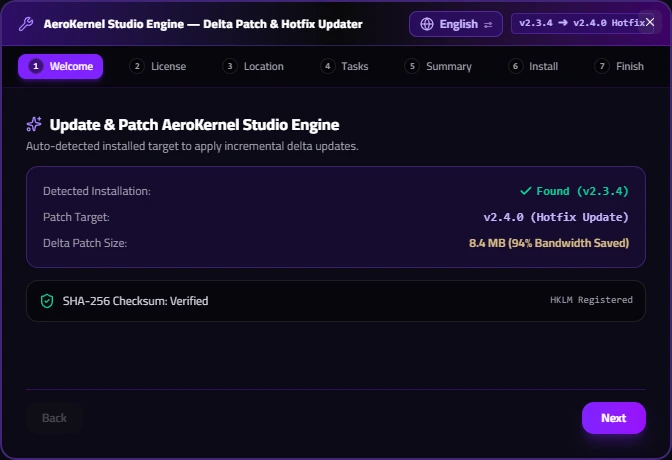This screenshot has width=672, height=460.
Task: Click 'HKLM Registered' label
Action: coord(591,300)
